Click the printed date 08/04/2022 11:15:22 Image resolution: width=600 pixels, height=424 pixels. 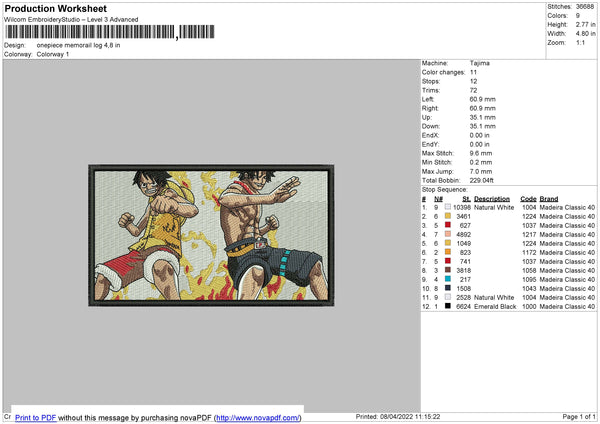click(x=410, y=416)
